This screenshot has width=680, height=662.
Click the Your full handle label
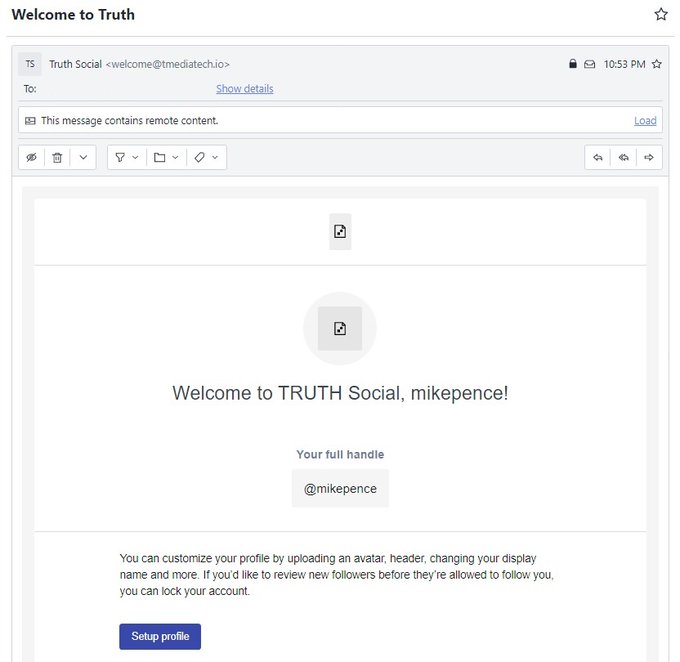pyautogui.click(x=340, y=454)
